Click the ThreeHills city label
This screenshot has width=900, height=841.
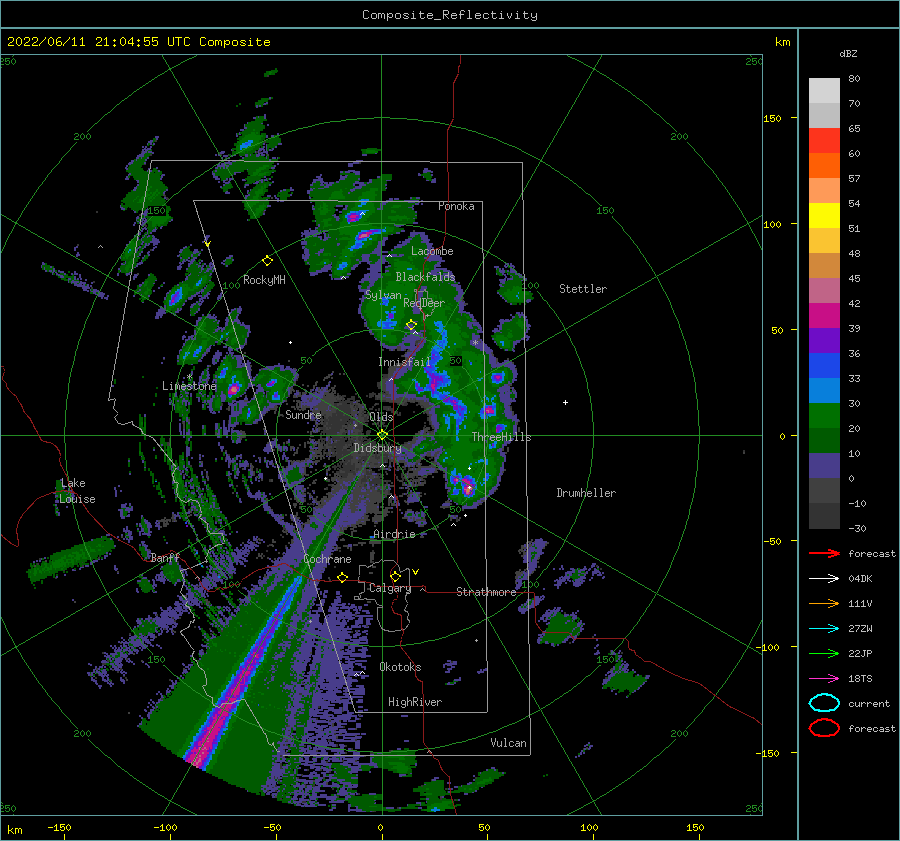(x=501, y=437)
